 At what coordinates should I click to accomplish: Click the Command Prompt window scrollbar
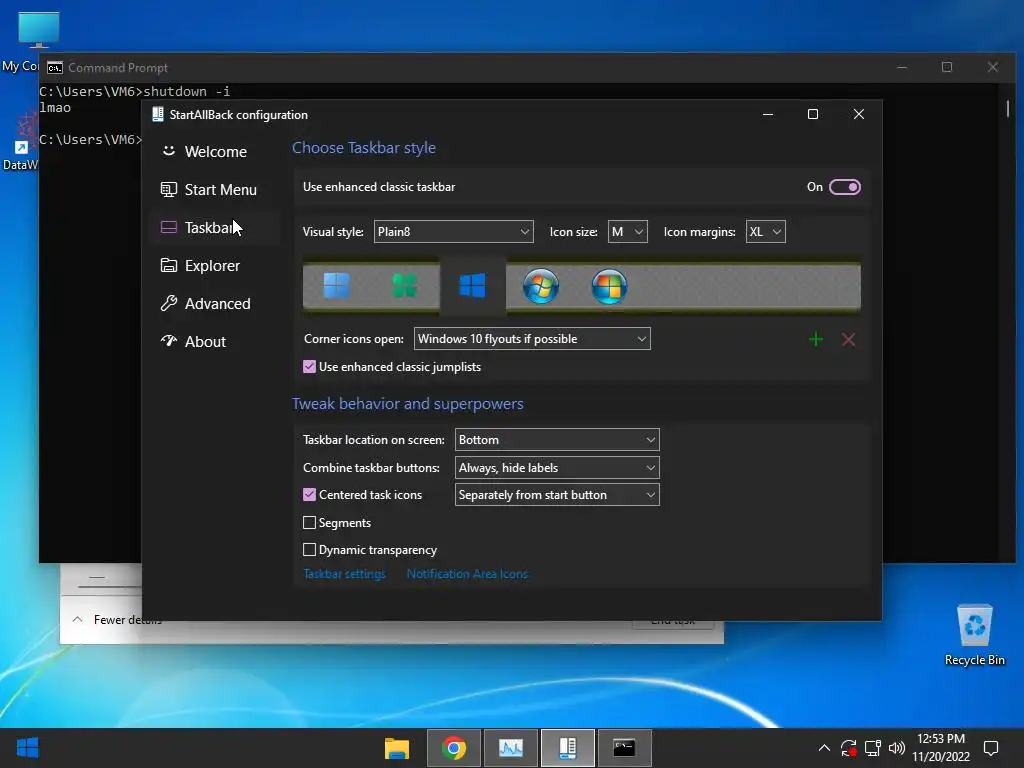(x=1008, y=108)
